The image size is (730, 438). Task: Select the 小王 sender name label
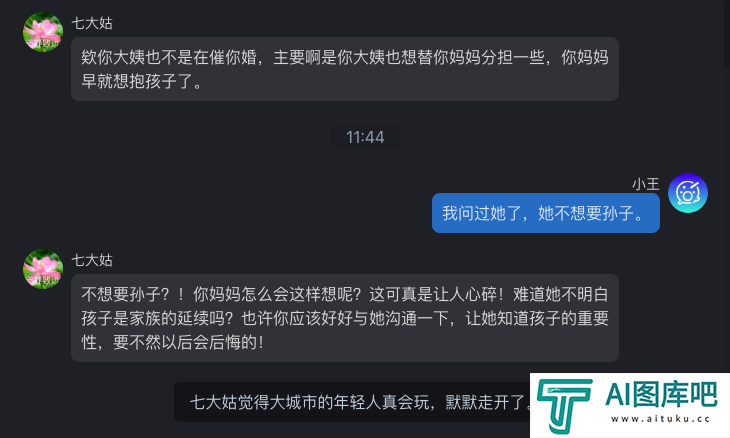(646, 184)
